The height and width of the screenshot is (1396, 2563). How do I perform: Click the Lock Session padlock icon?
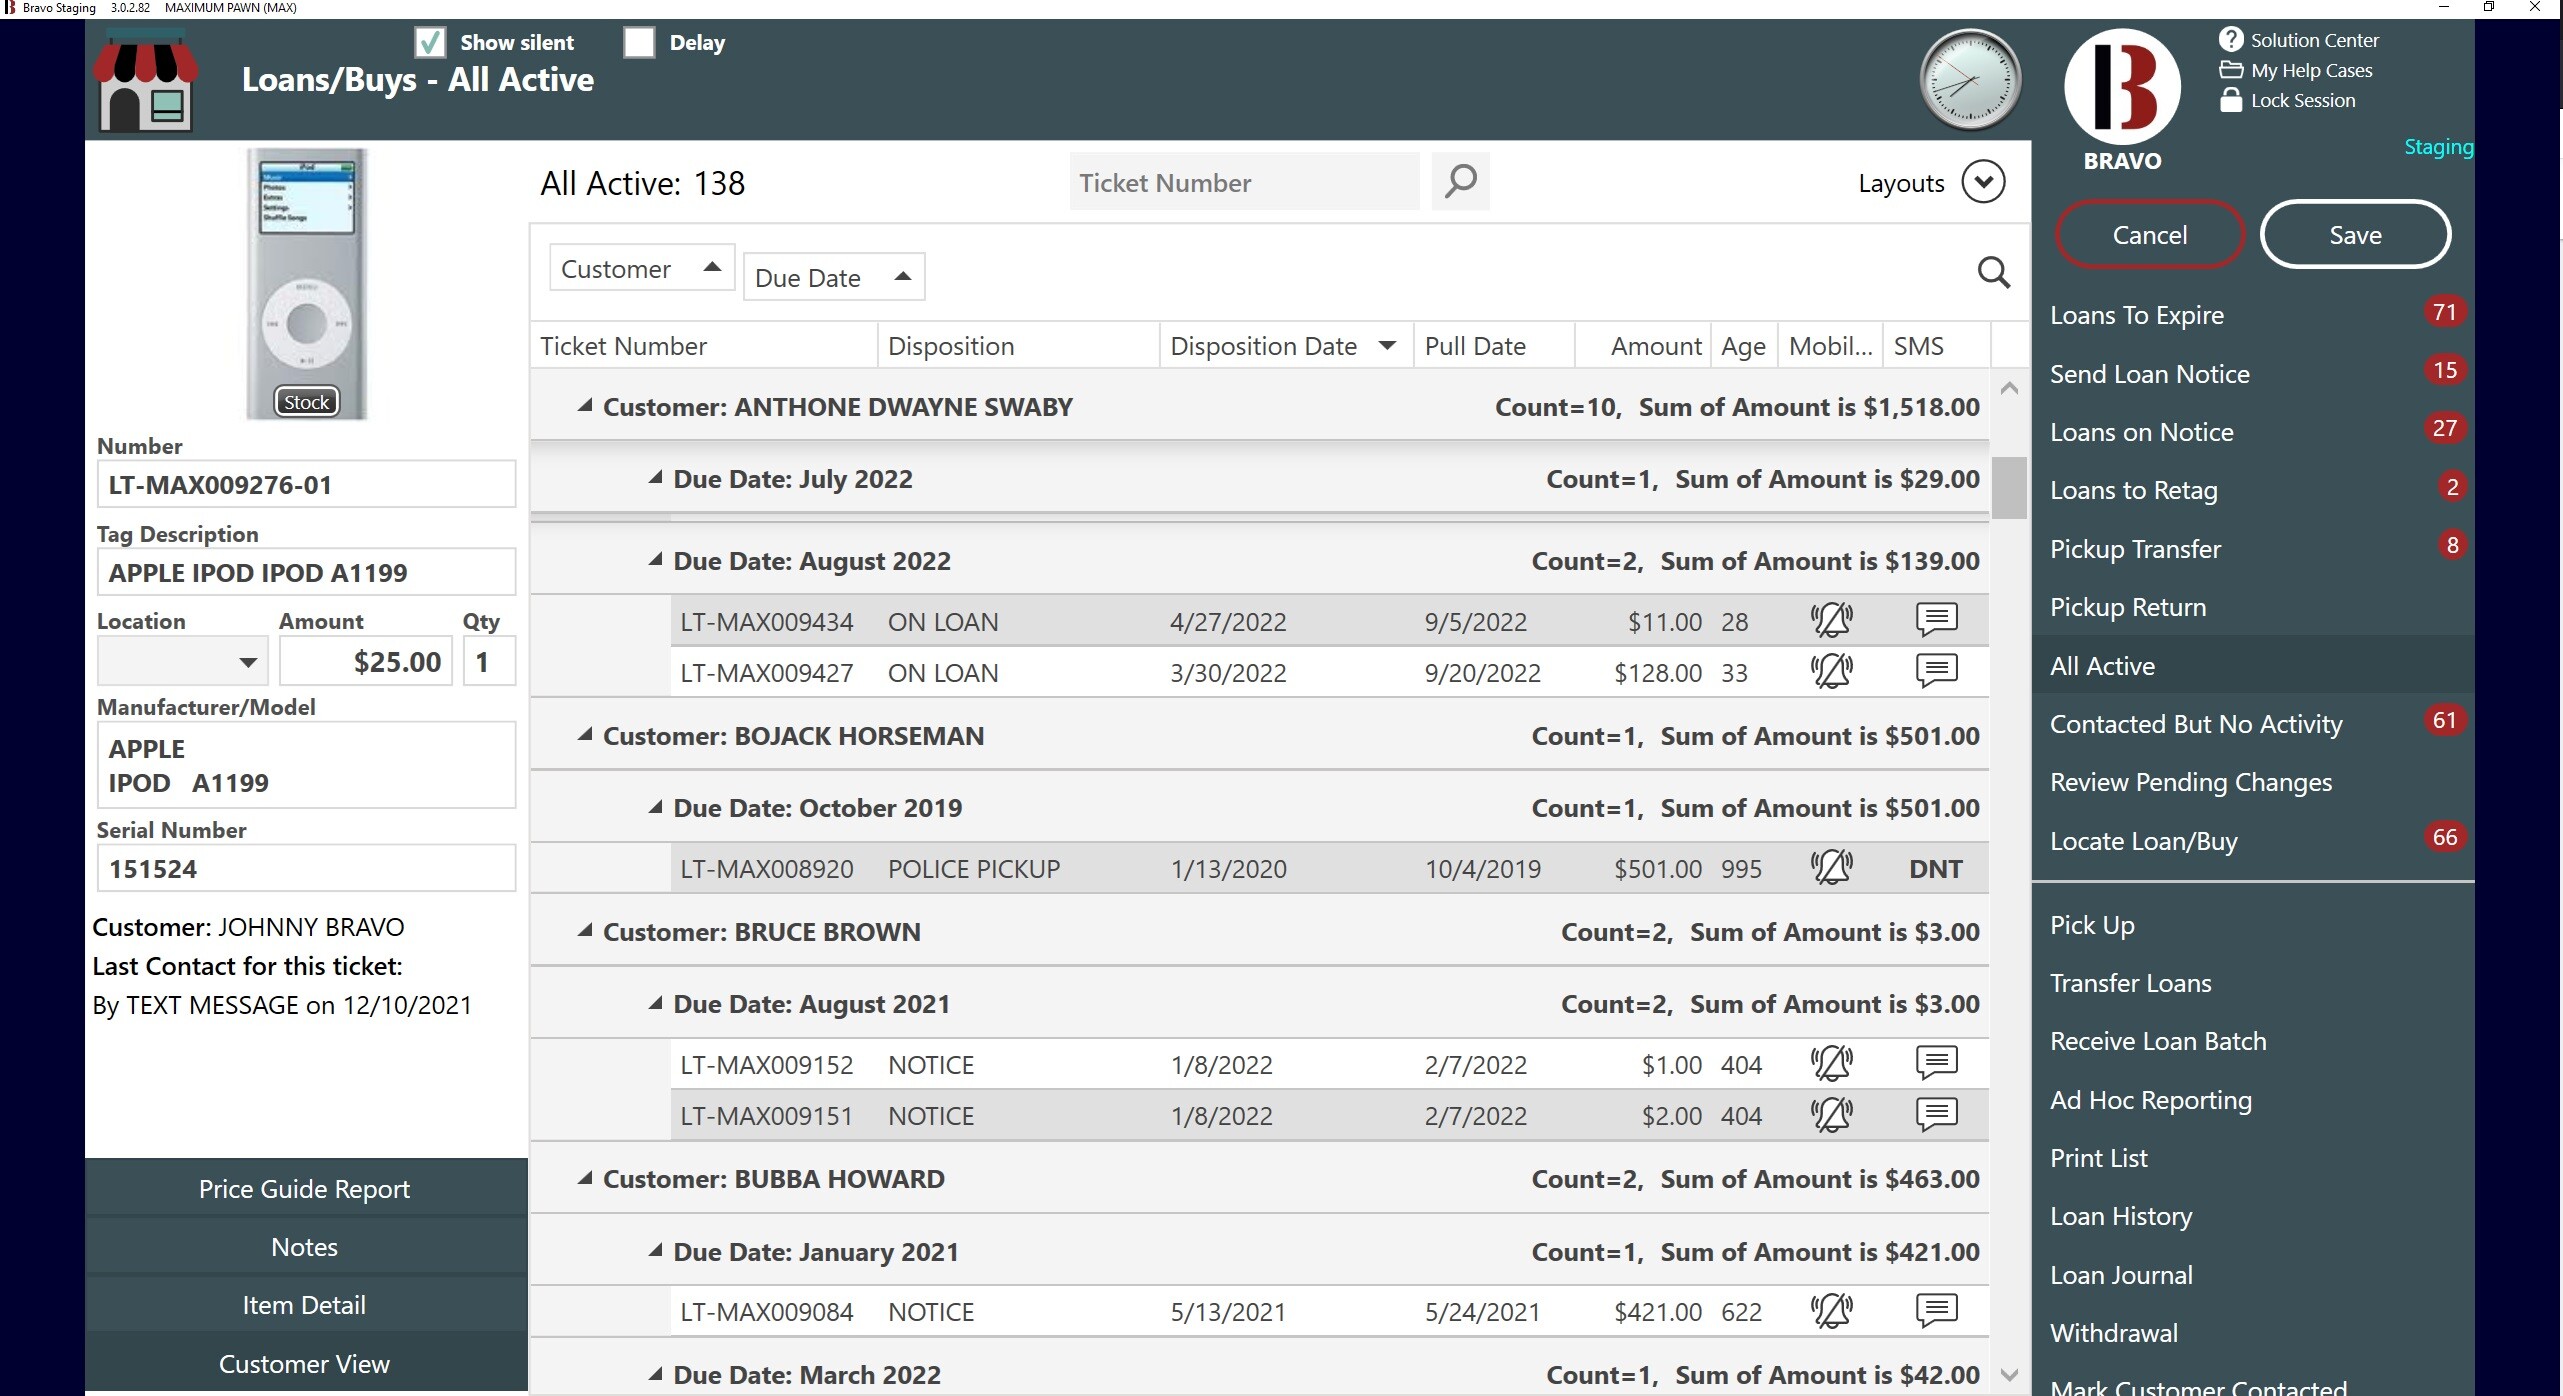pyautogui.click(x=2231, y=100)
